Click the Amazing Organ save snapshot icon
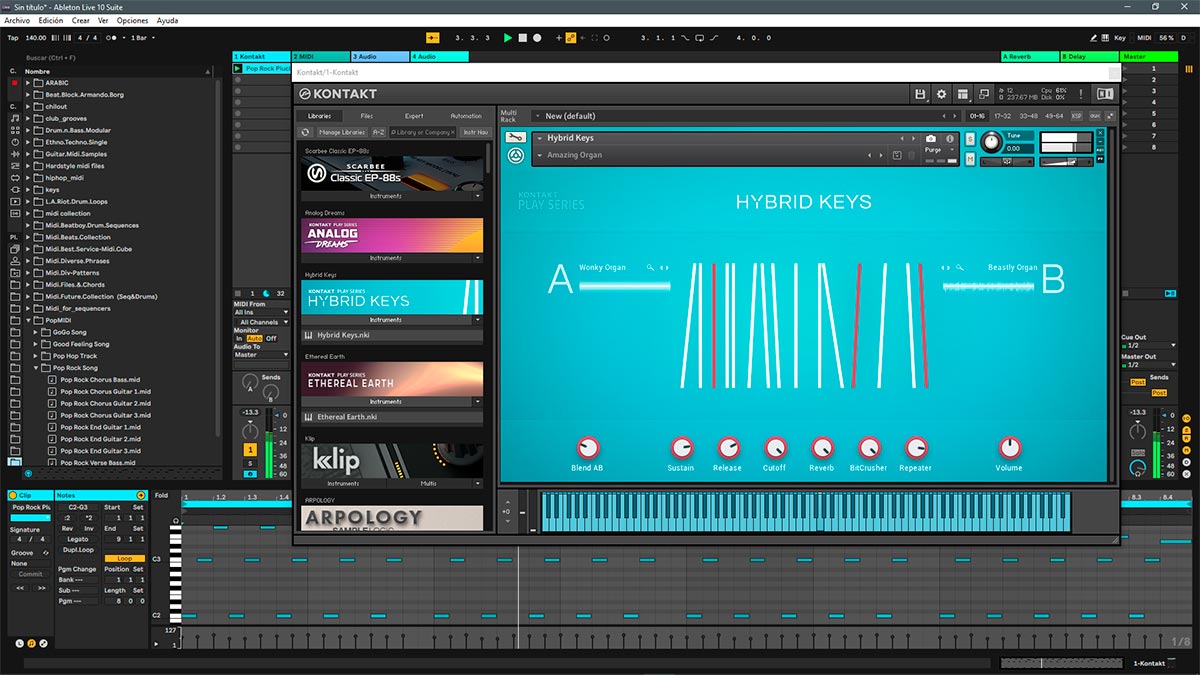 point(897,155)
